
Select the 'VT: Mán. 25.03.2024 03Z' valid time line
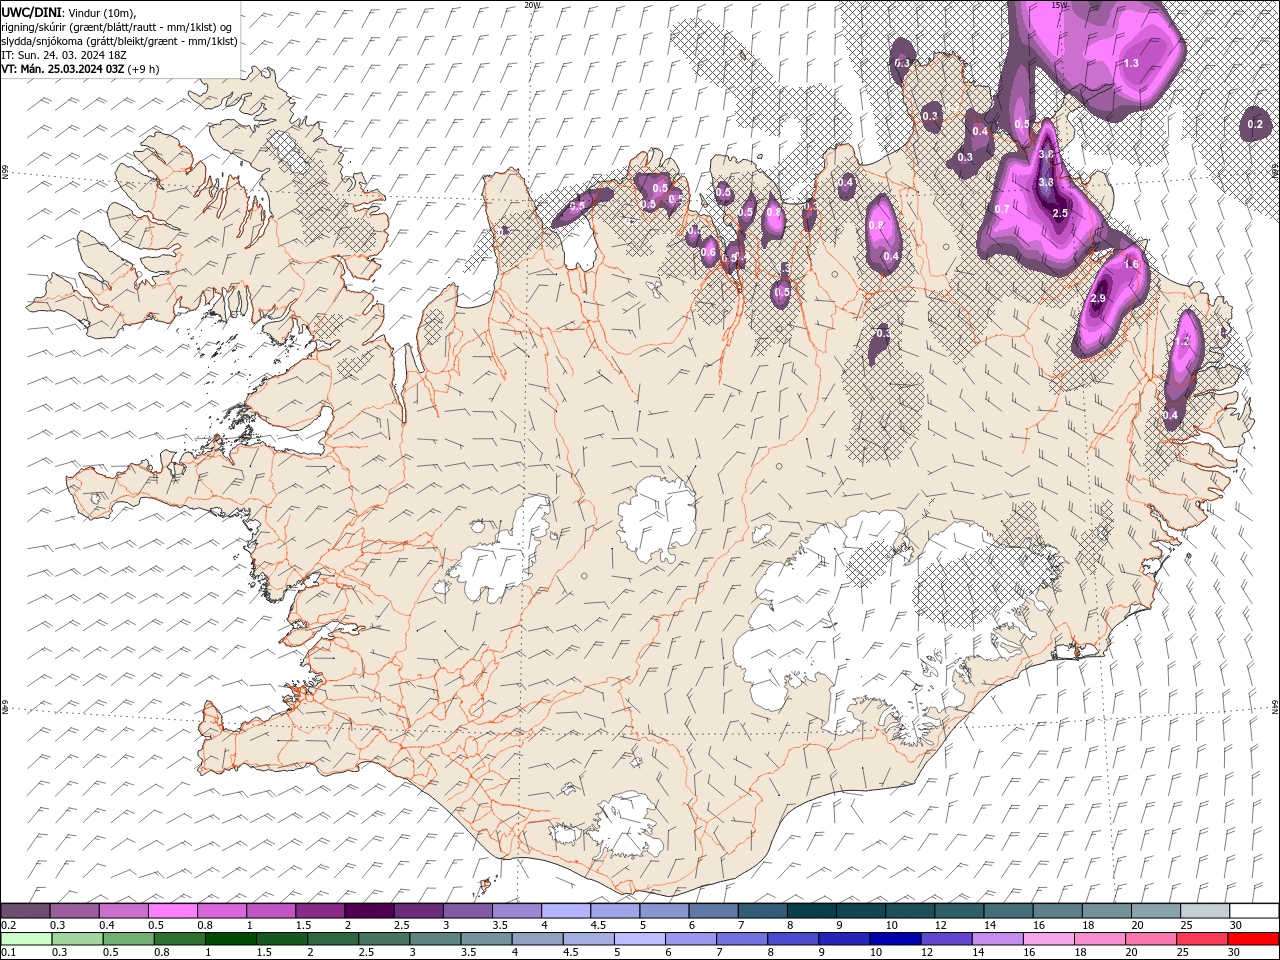[80, 69]
